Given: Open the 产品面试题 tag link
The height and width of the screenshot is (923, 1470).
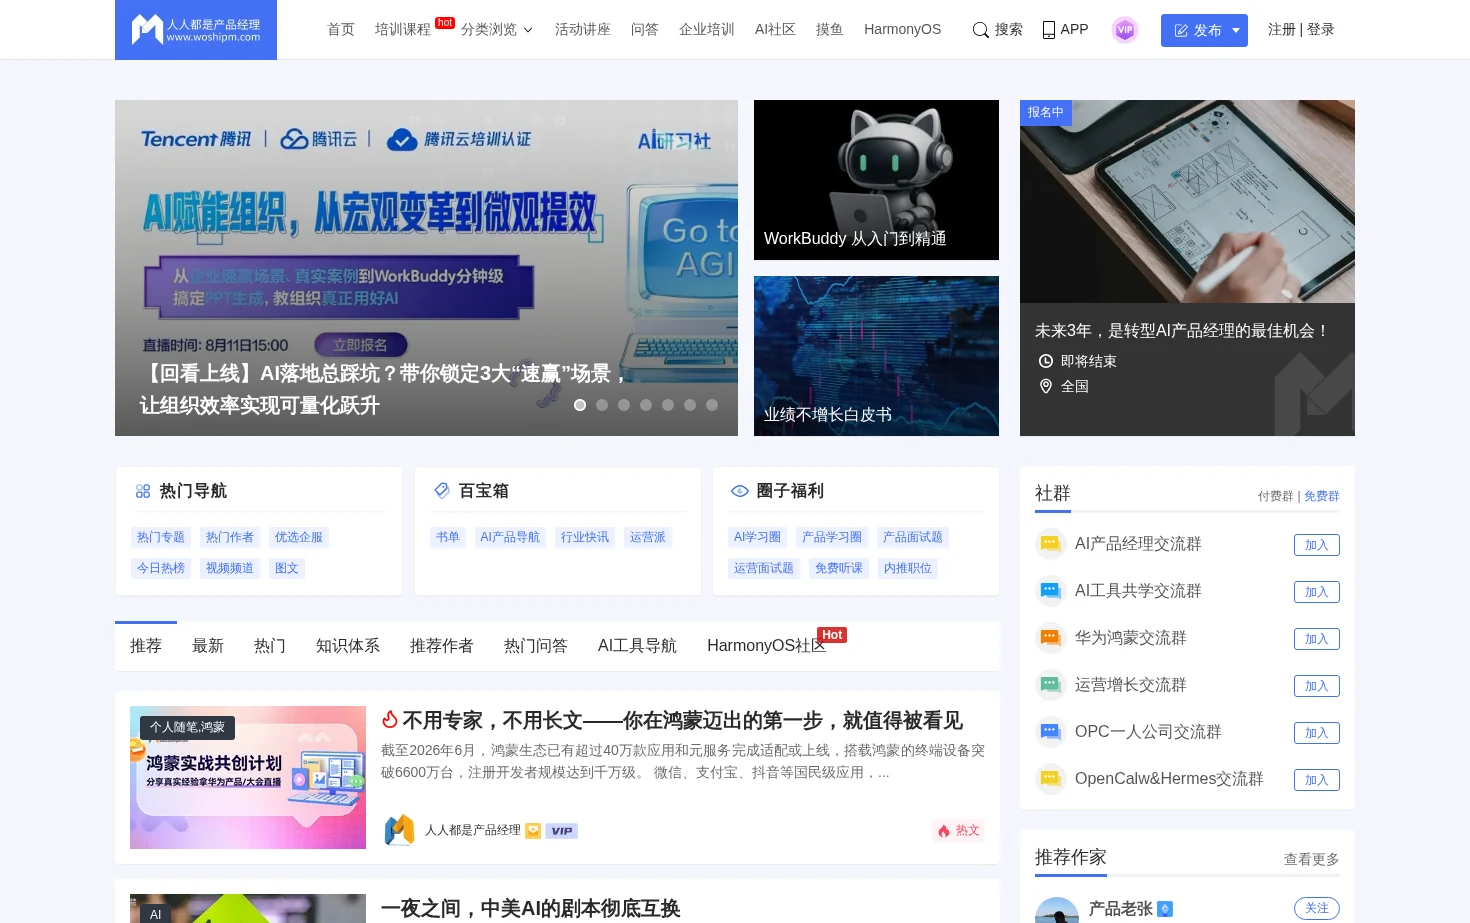Looking at the screenshot, I should pyautogui.click(x=913, y=537).
